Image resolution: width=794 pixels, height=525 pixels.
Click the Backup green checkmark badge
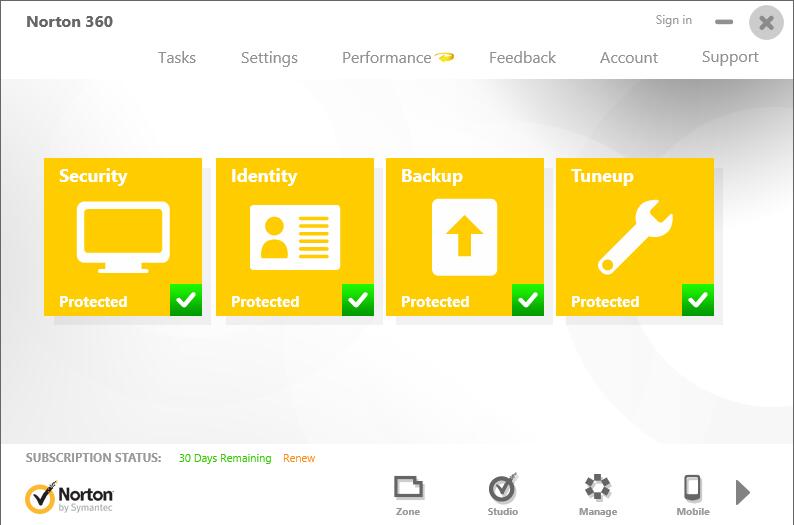(528, 300)
